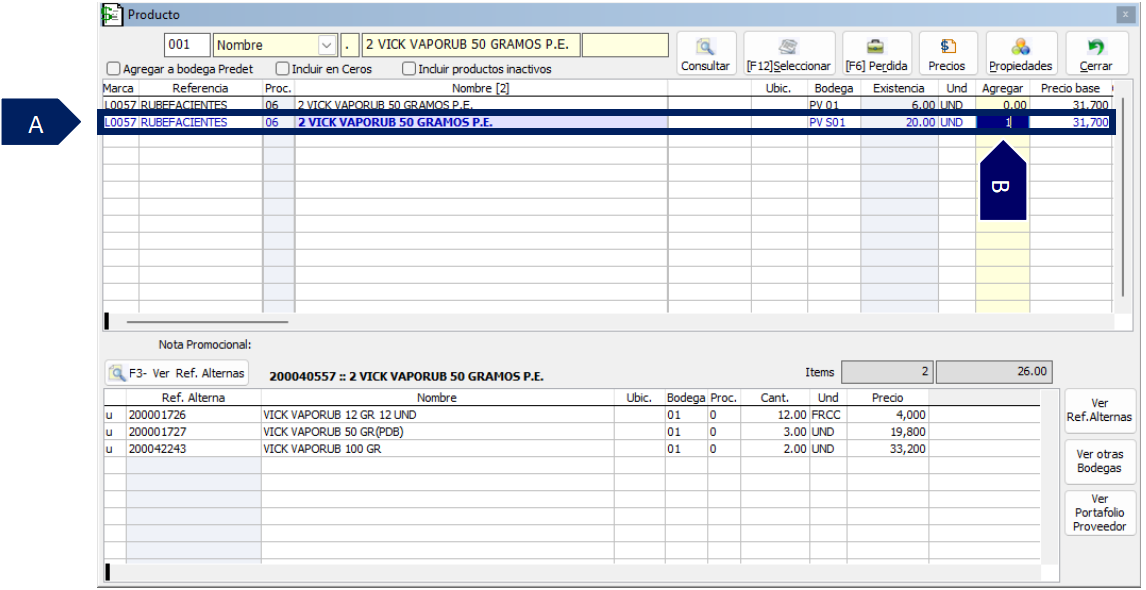Click the Ver Ref.Alternas side button
Viewport: 1146px width, 590px height.
tap(1101, 410)
